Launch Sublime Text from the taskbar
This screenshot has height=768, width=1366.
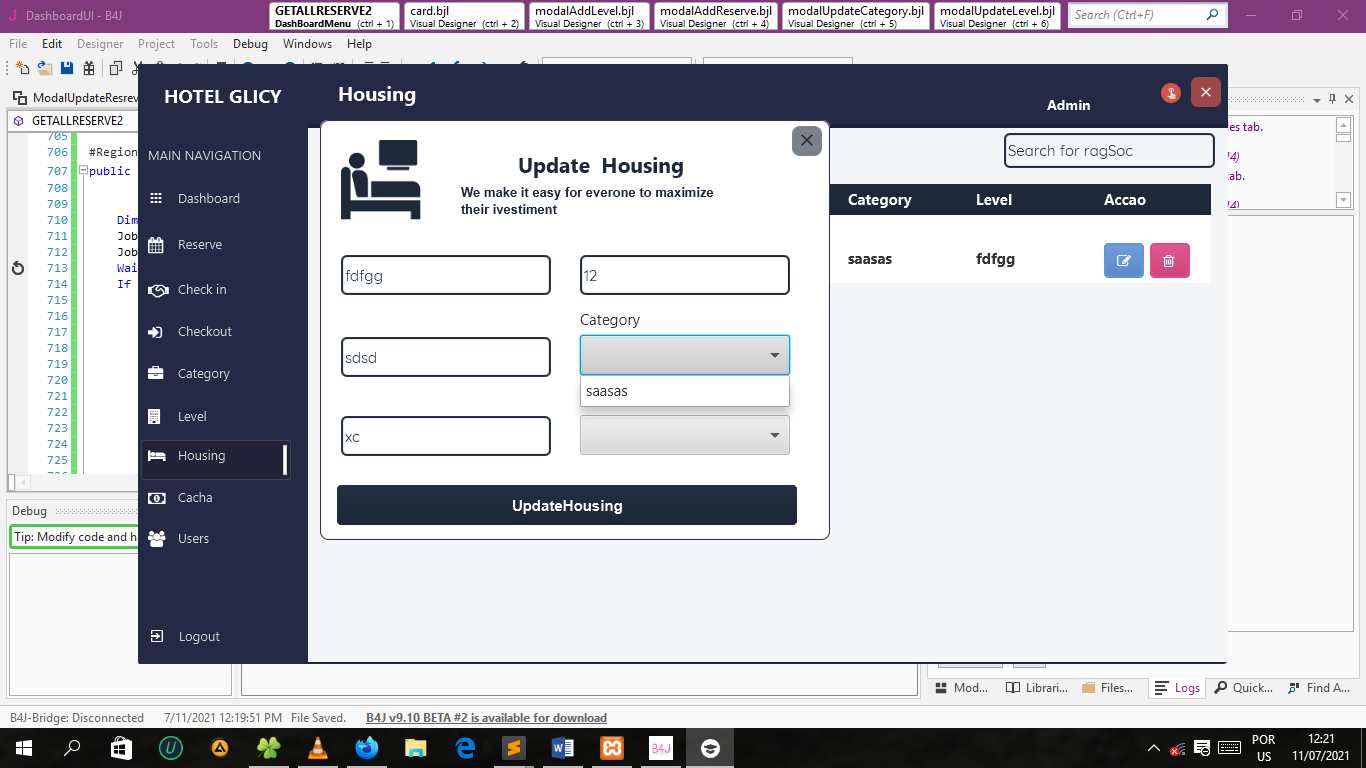[x=514, y=748]
